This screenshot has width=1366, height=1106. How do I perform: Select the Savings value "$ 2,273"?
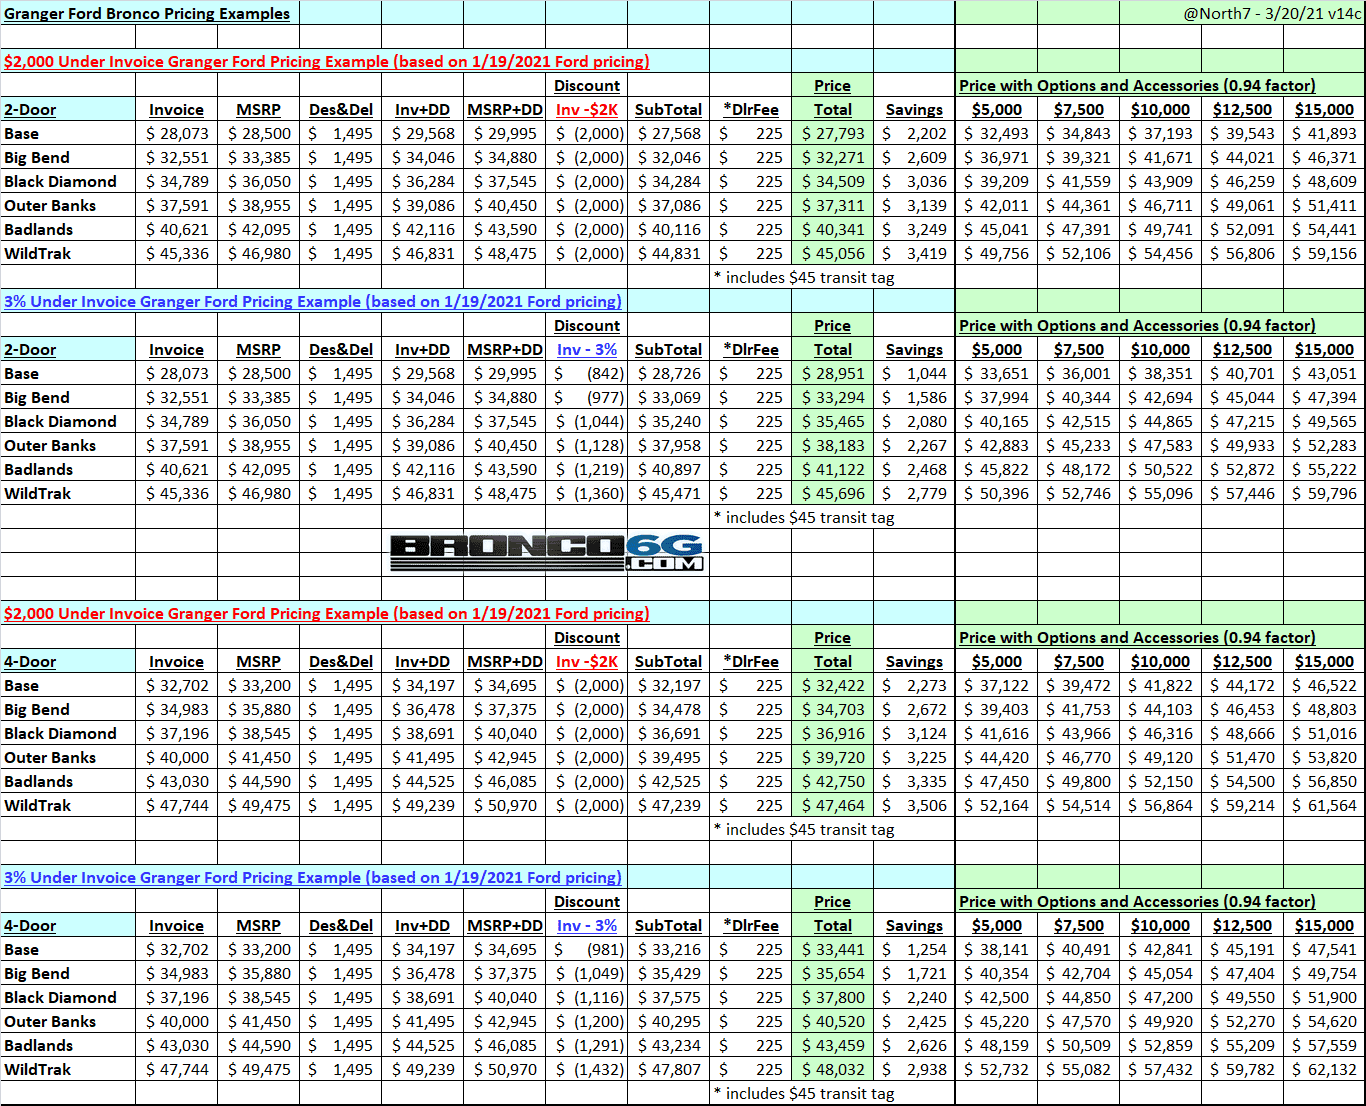click(x=915, y=686)
